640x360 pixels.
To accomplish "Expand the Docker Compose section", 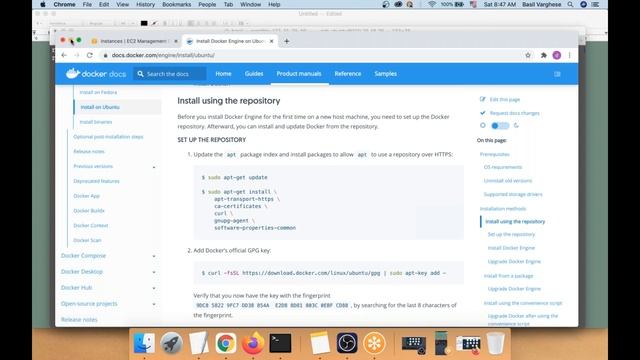I will coord(154,256).
